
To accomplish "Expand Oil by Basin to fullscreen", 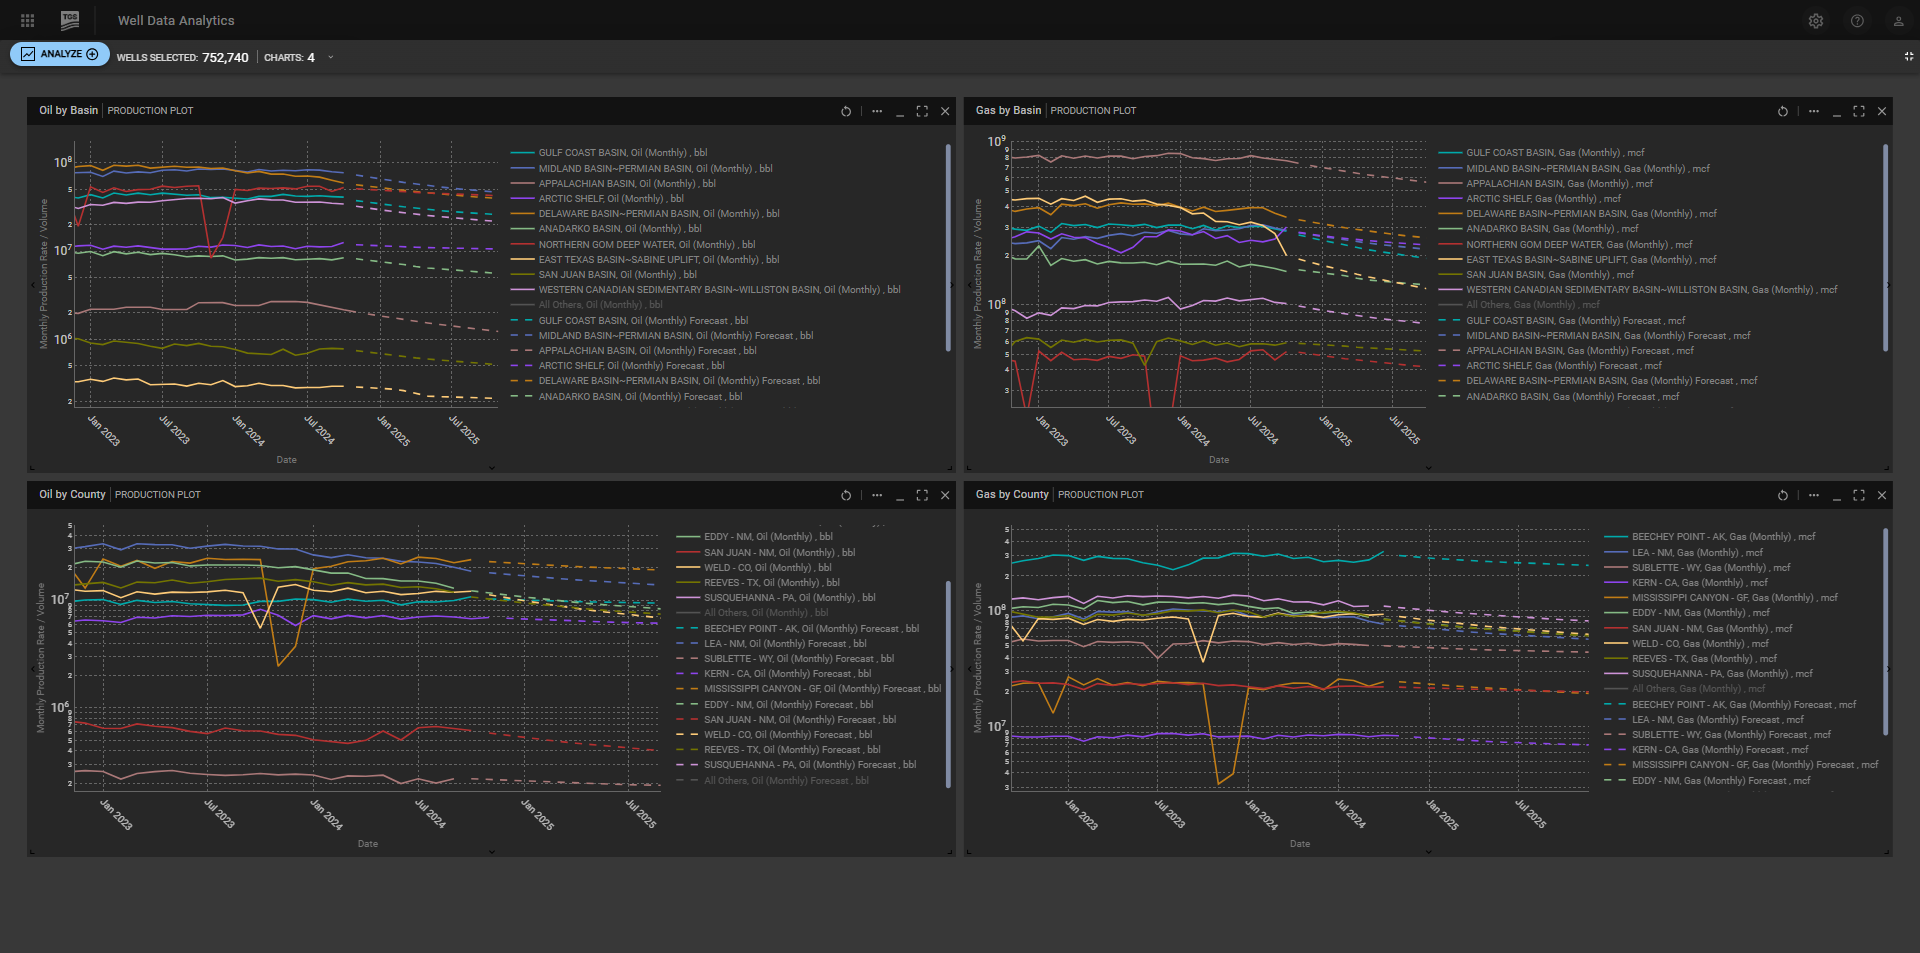I will point(922,111).
